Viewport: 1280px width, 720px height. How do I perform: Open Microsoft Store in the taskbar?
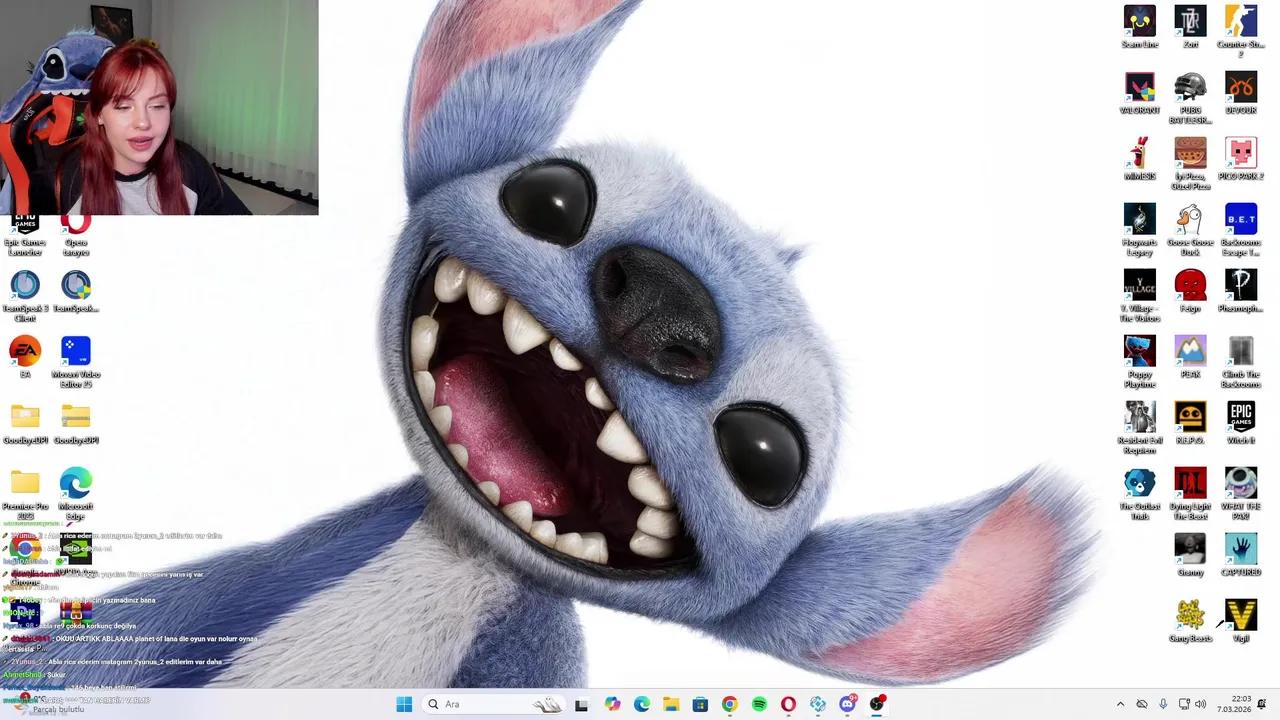(700, 704)
